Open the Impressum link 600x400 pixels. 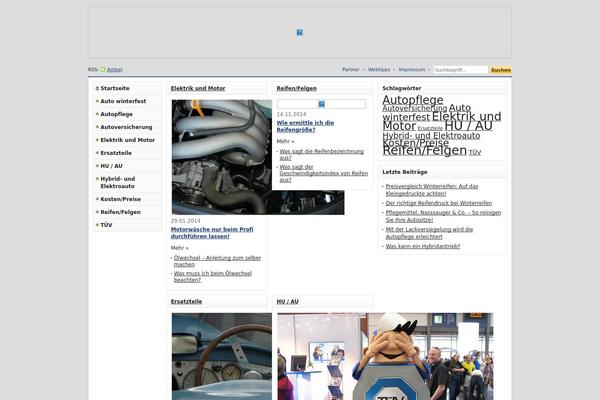coord(412,70)
